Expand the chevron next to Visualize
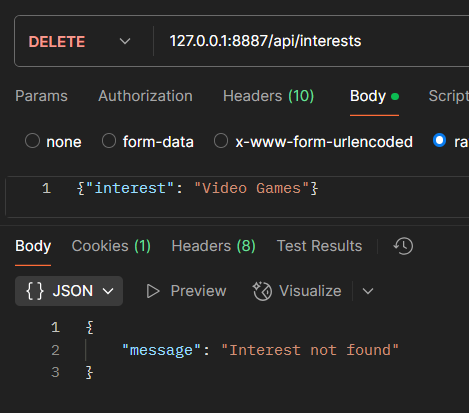Viewport: 469px width, 413px height. (368, 291)
